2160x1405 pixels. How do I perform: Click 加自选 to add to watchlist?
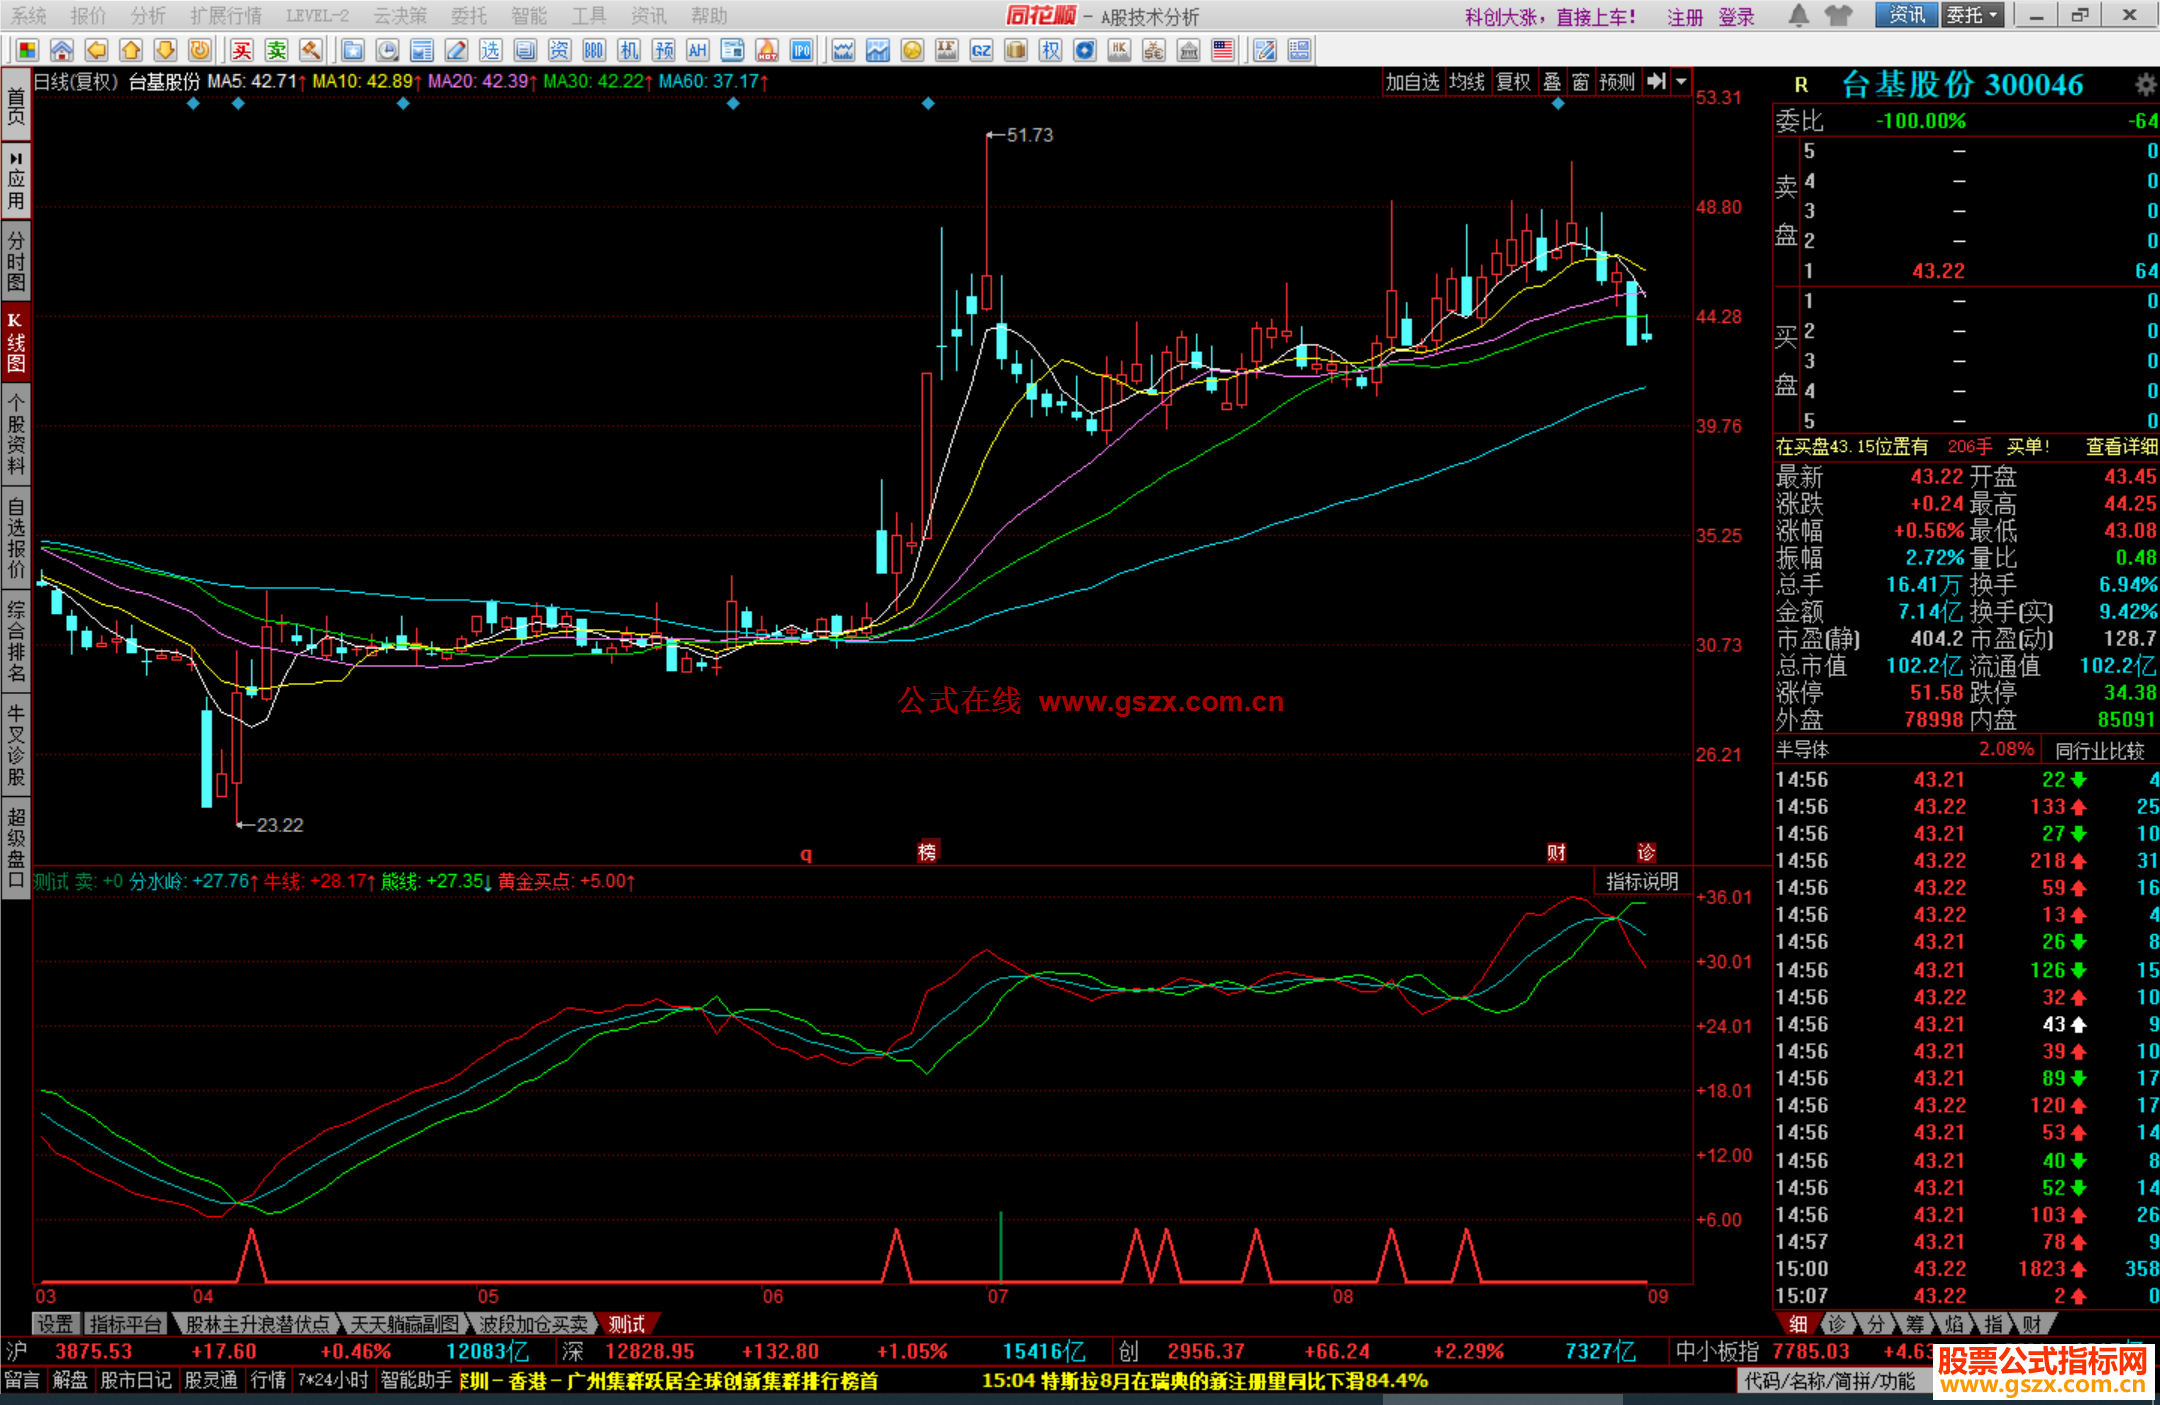point(1411,82)
